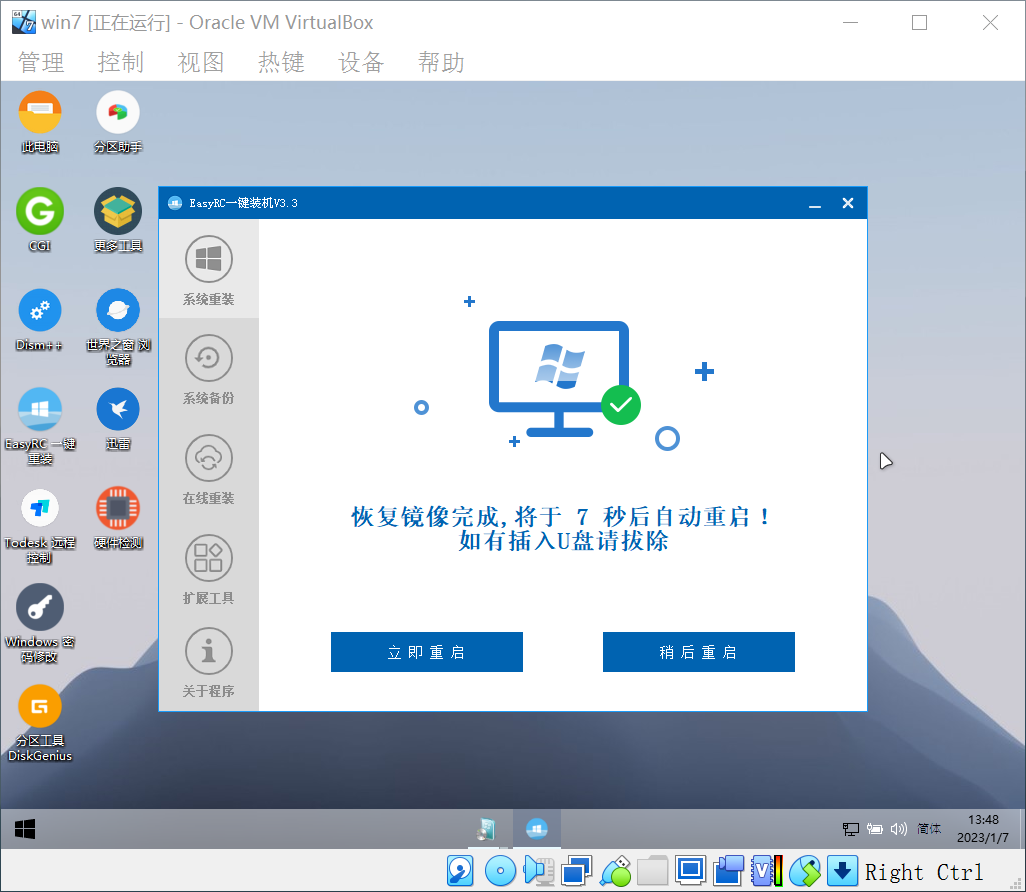The height and width of the screenshot is (892, 1026).
Task: Launch the EasyRC一键重装 desktop icon
Action: (40, 426)
